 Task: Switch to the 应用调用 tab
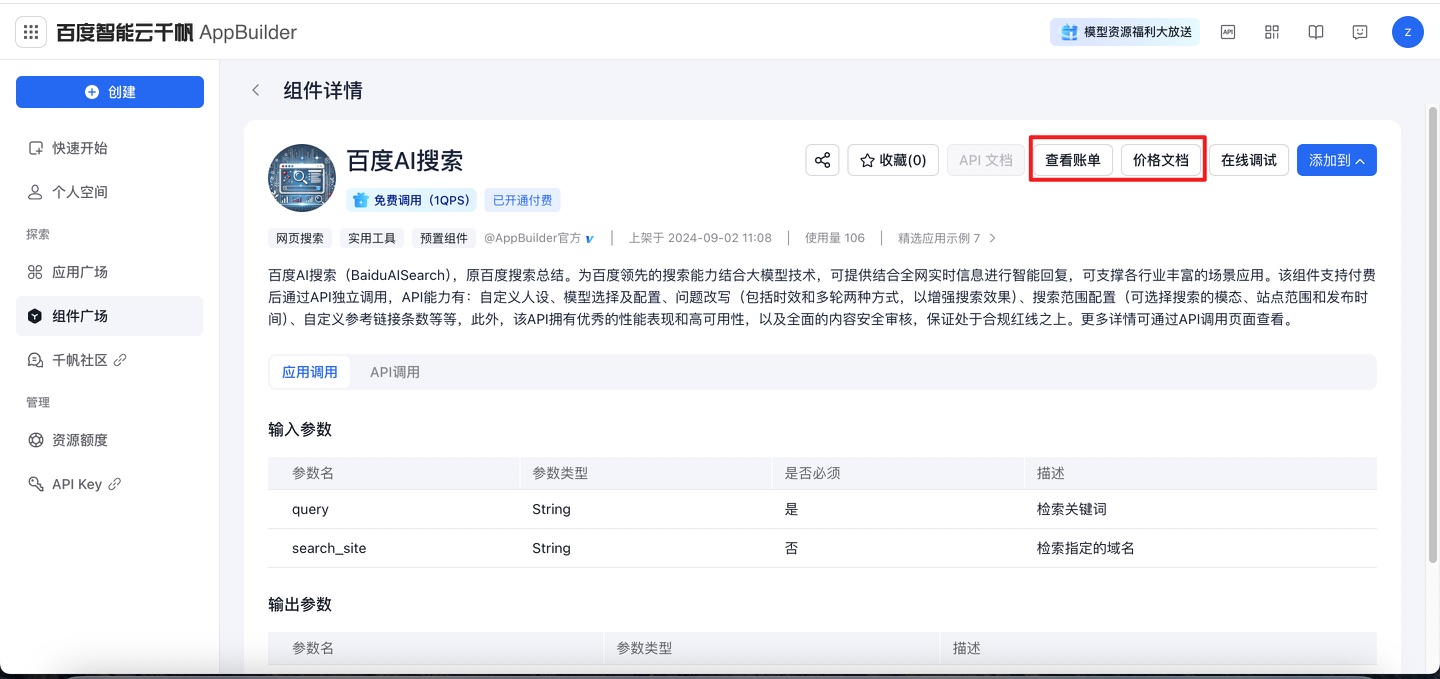310,372
